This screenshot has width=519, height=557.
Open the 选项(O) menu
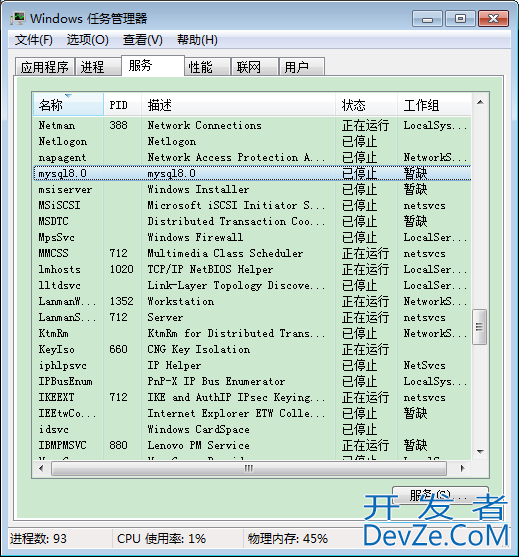(x=87, y=40)
